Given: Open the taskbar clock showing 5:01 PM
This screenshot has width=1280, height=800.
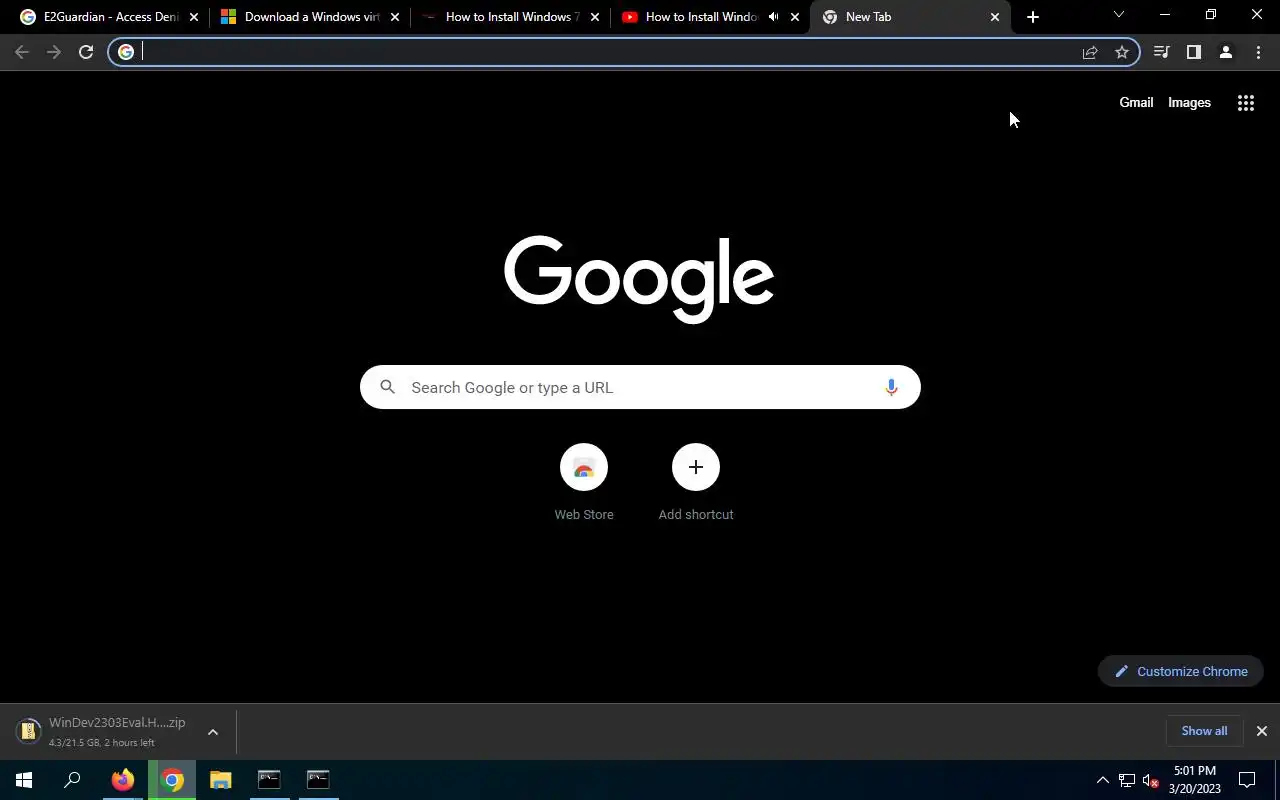Looking at the screenshot, I should (x=1195, y=780).
